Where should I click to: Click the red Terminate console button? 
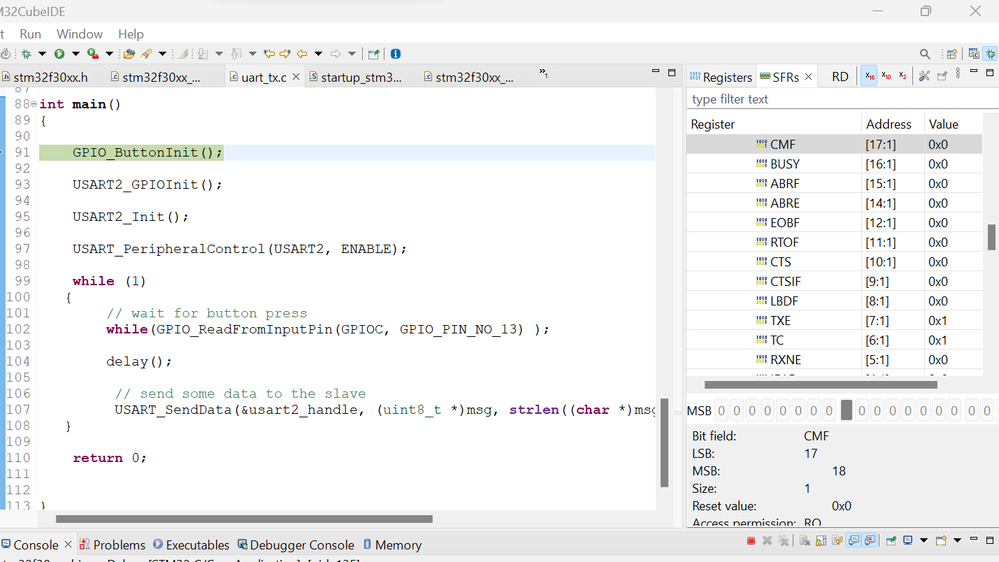tap(751, 541)
